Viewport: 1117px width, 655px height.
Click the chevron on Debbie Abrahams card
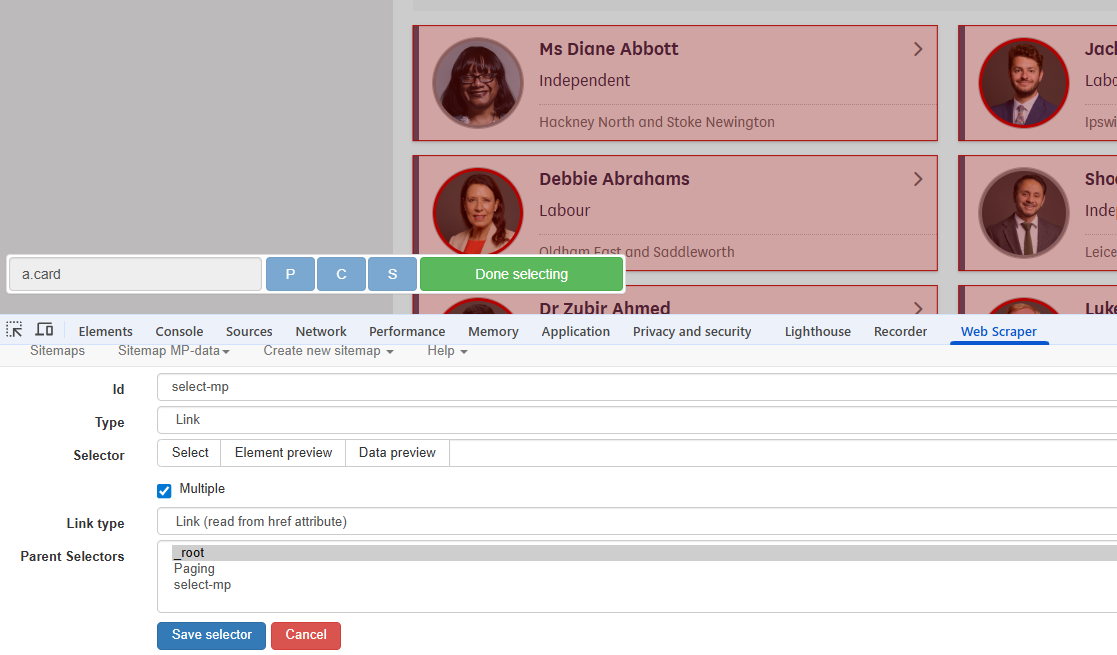pos(918,178)
